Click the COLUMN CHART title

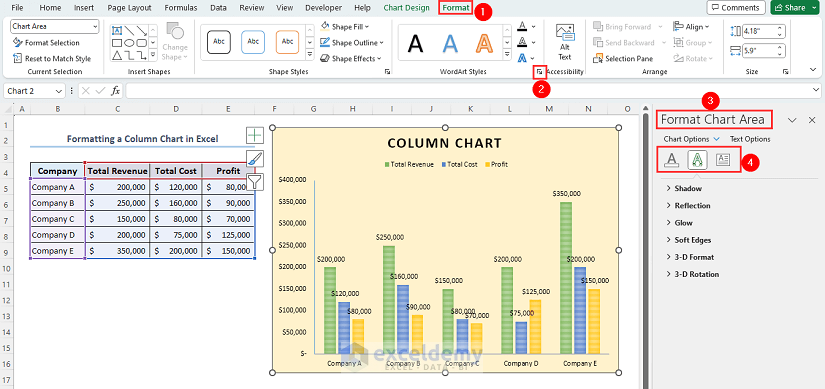(445, 143)
